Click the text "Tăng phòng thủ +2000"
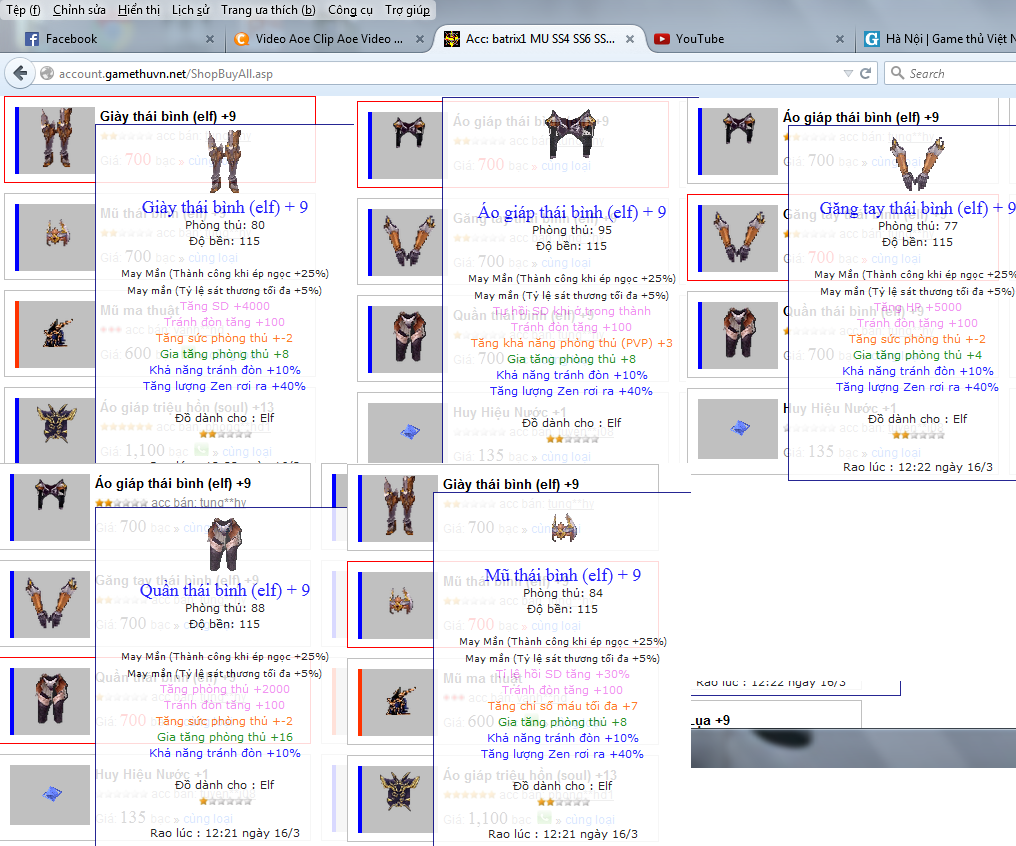This screenshot has width=1016, height=846. tap(225, 689)
